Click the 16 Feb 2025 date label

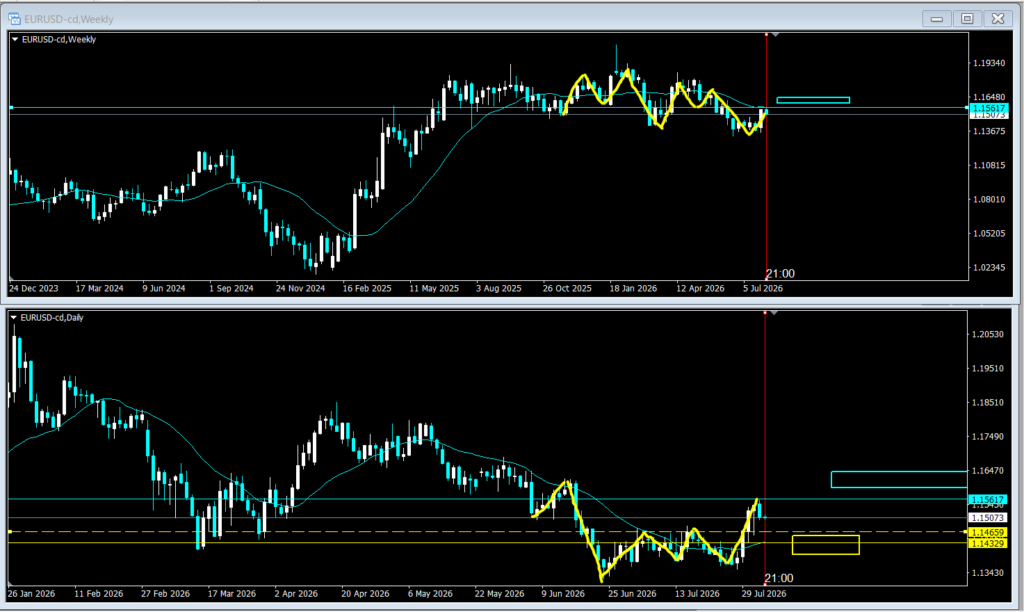pyautogui.click(x=367, y=288)
